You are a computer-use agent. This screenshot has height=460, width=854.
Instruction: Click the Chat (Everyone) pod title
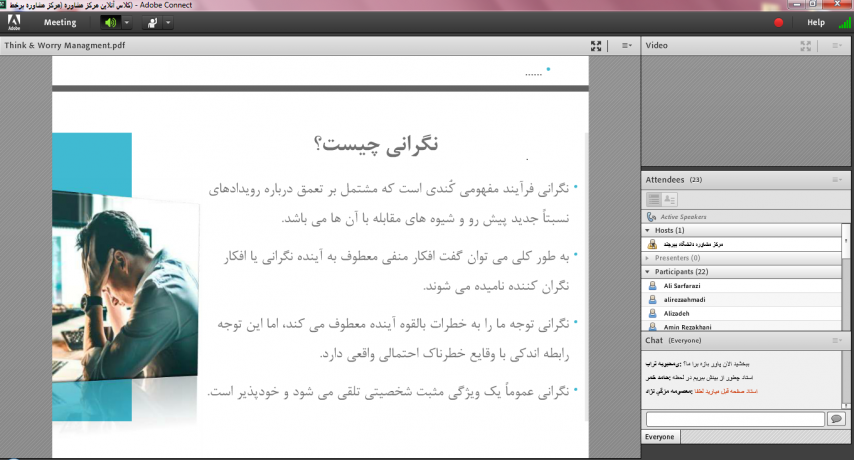click(673, 340)
